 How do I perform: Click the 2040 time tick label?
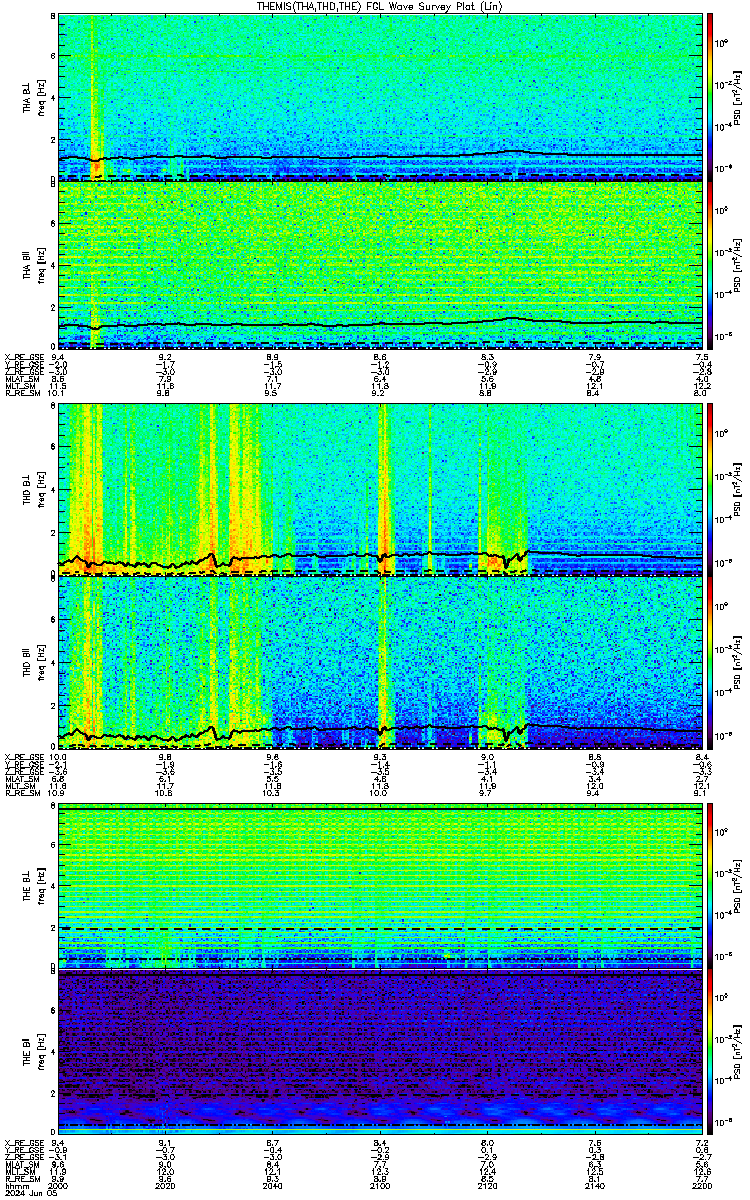(x=273, y=1185)
